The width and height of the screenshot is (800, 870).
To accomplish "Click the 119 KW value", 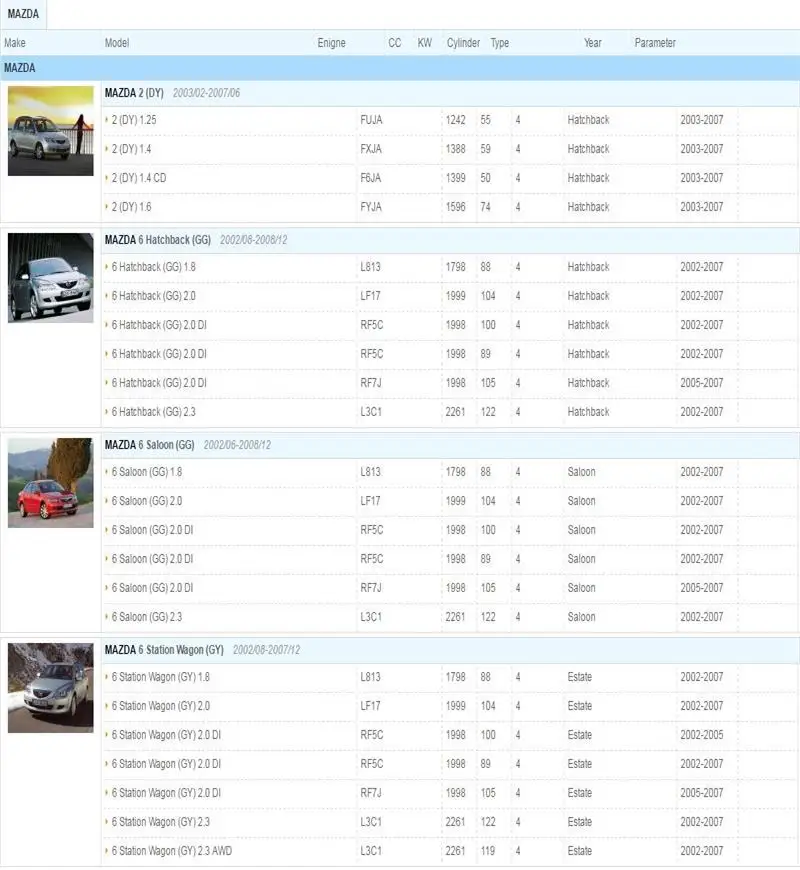I will pos(488,851).
